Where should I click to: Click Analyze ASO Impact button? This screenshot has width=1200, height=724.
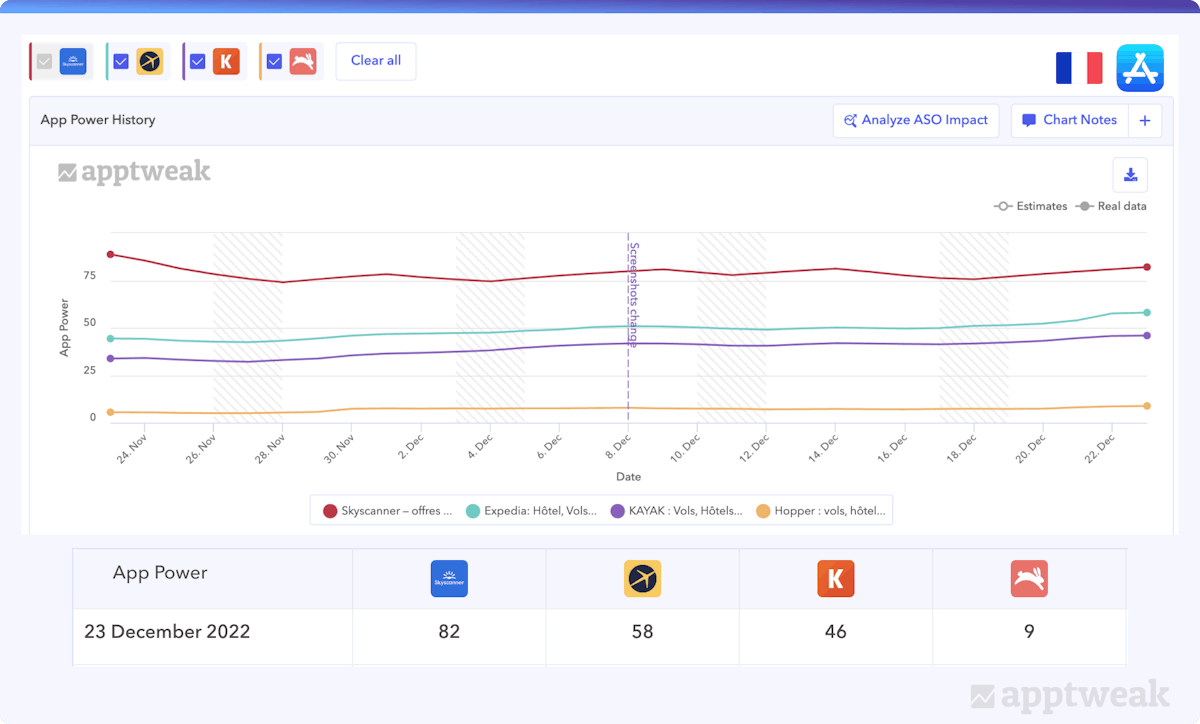(x=915, y=121)
